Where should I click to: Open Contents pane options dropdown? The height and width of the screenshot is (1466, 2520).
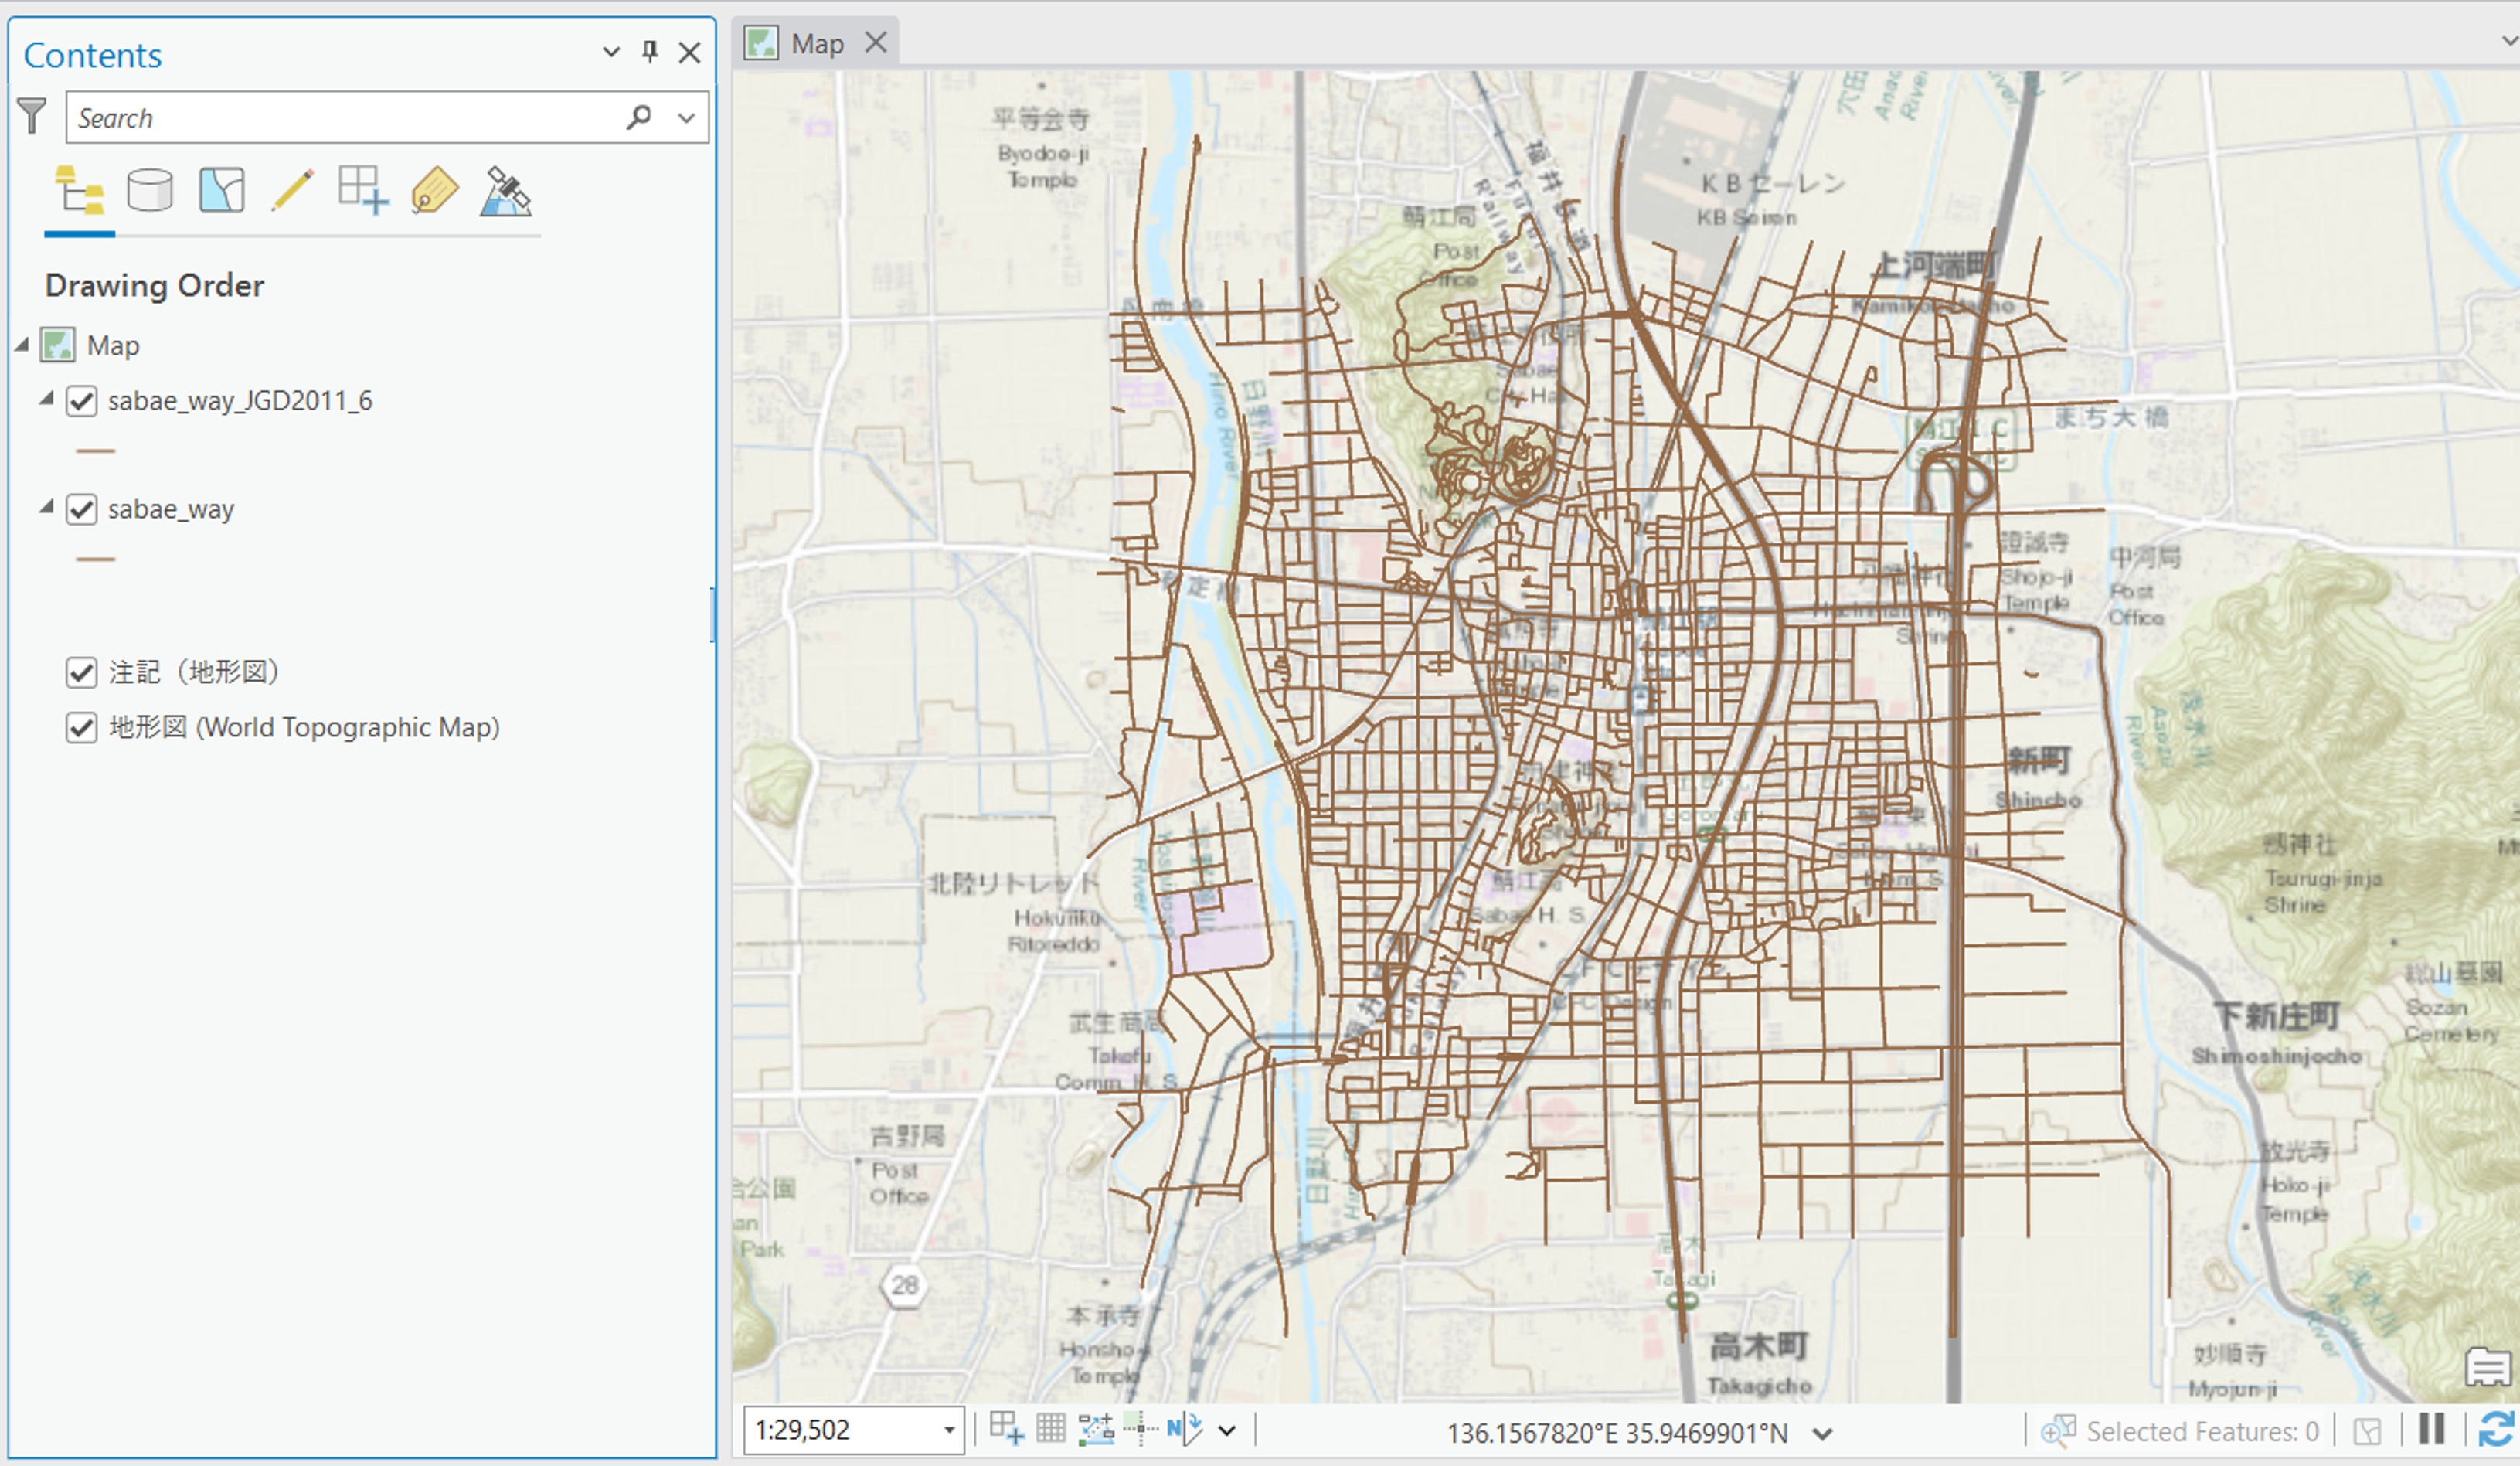[x=611, y=52]
